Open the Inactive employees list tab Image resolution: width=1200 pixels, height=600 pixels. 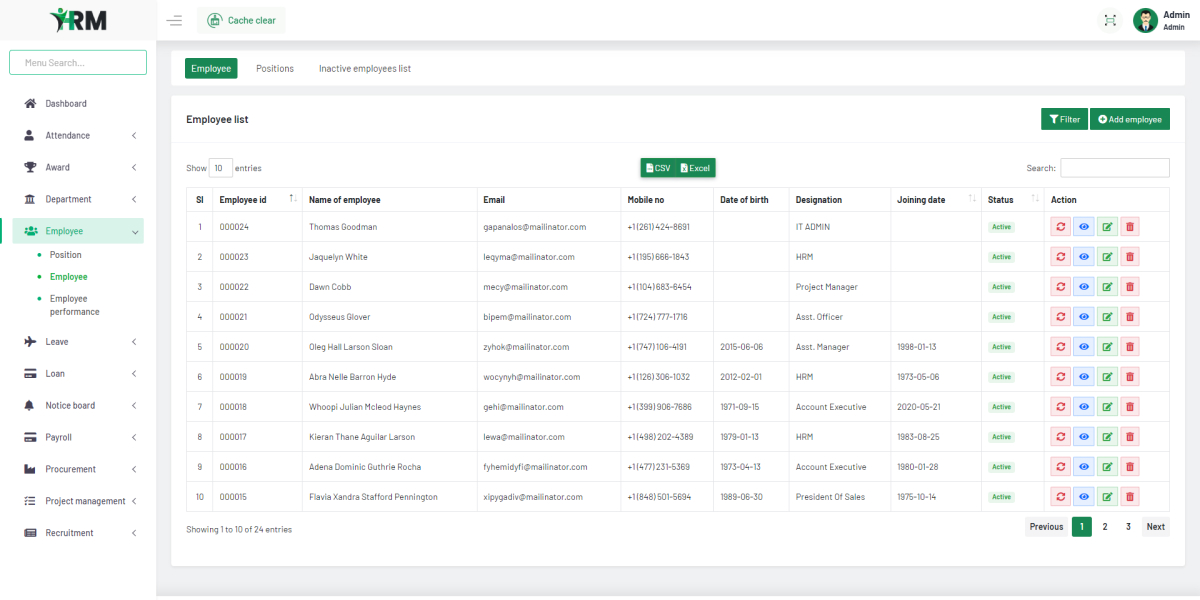tap(365, 68)
